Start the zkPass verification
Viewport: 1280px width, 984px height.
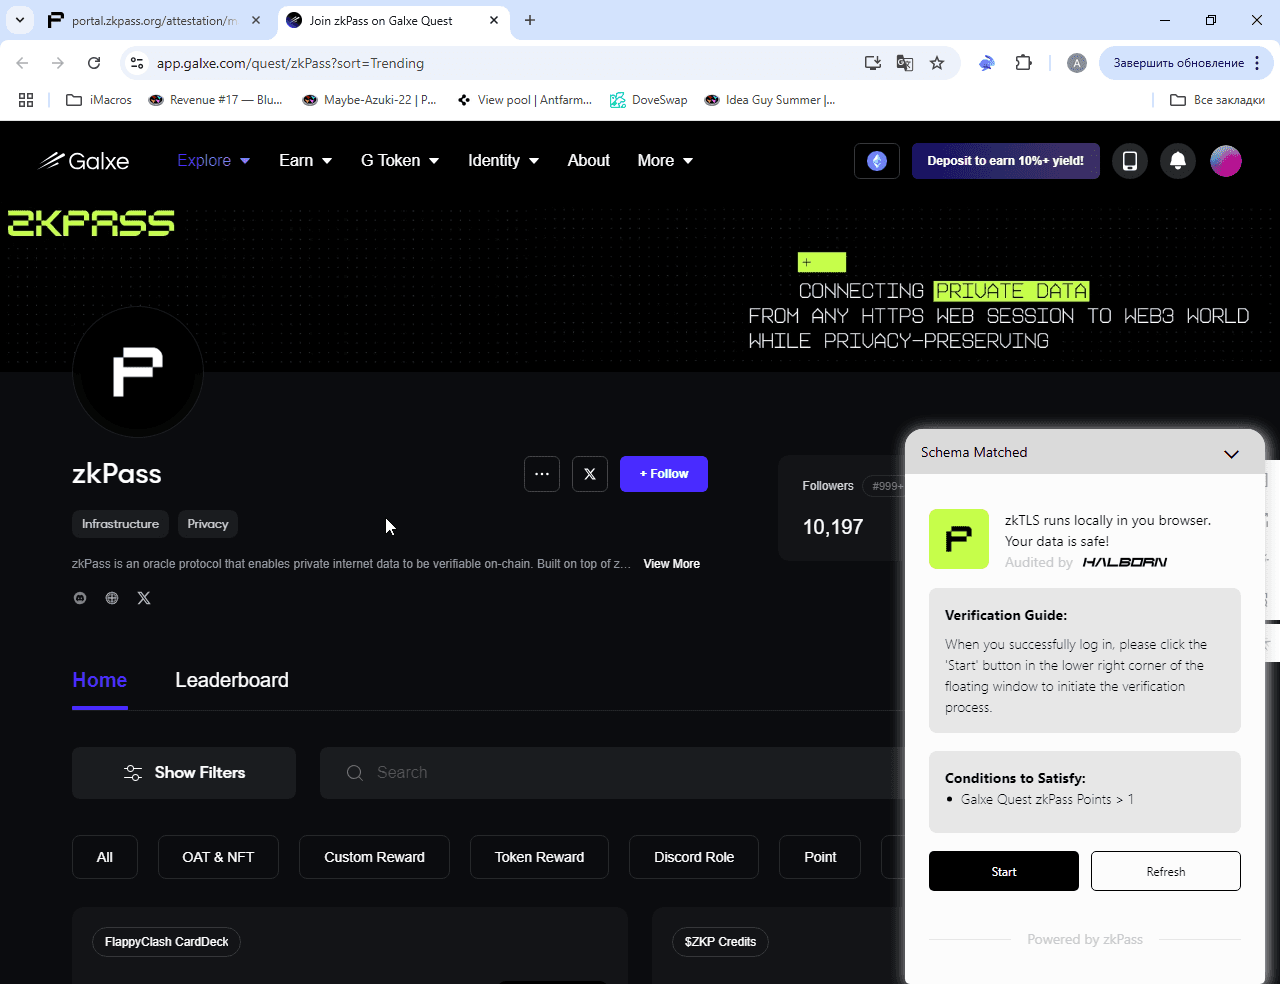click(x=1004, y=871)
